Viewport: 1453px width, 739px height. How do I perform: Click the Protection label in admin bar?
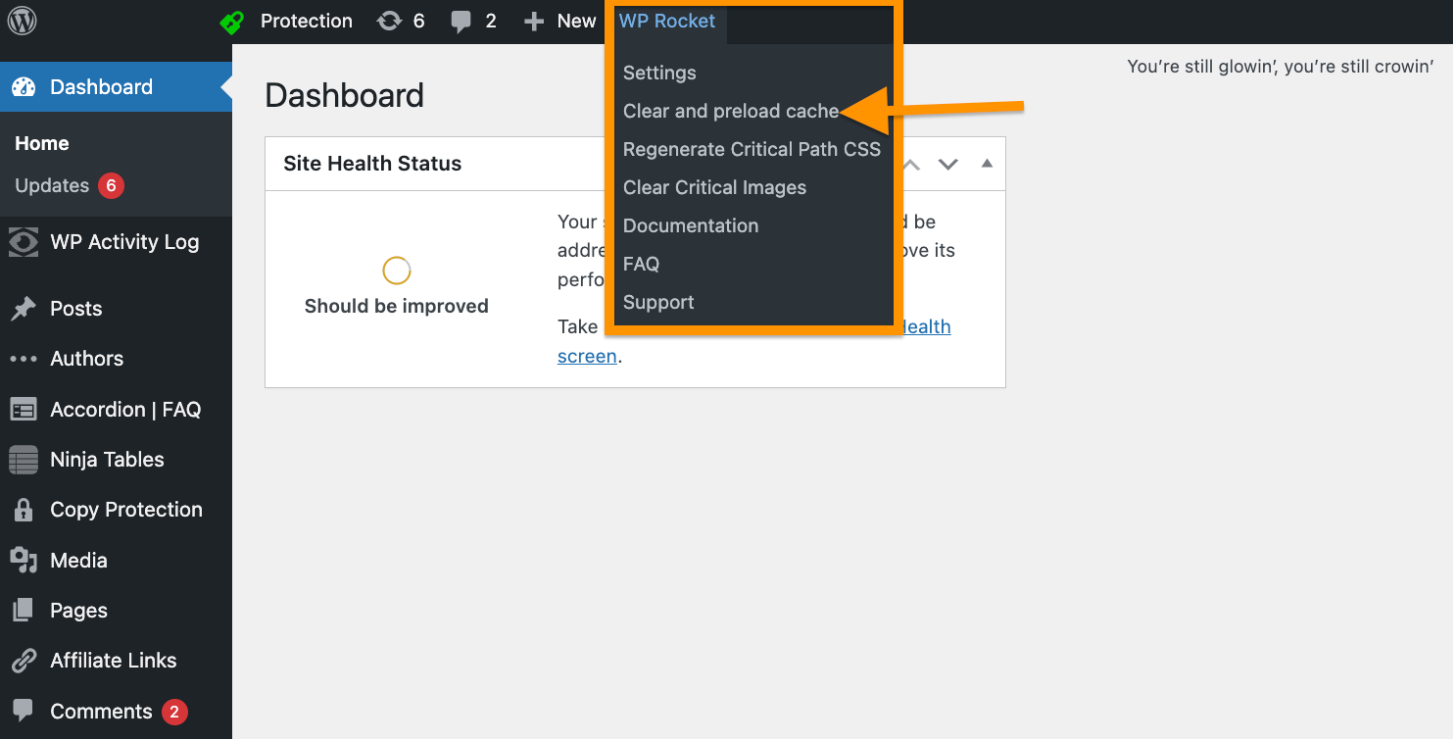point(306,21)
